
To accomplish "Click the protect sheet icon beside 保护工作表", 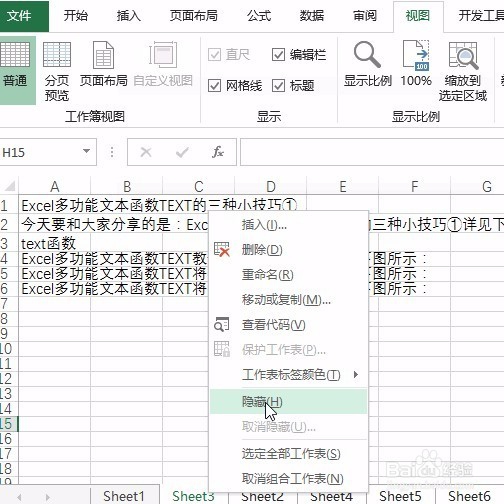I will (222, 349).
